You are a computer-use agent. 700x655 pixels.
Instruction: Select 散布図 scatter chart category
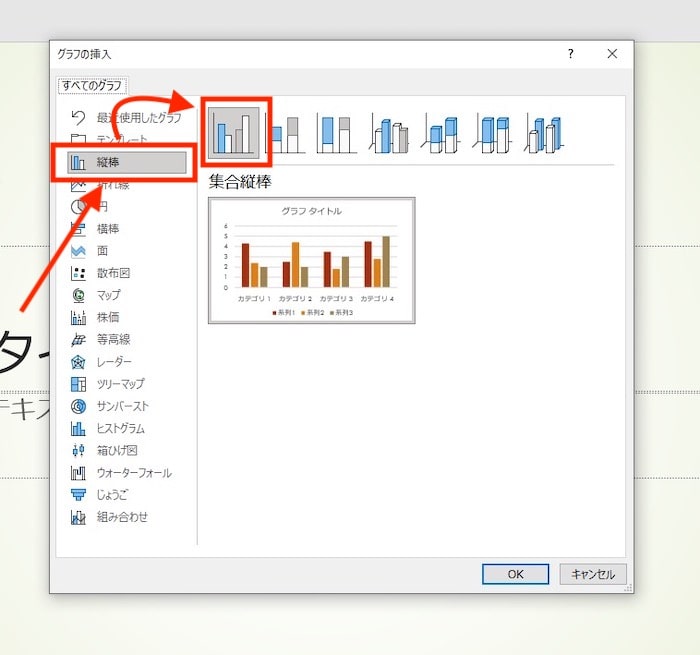point(113,273)
